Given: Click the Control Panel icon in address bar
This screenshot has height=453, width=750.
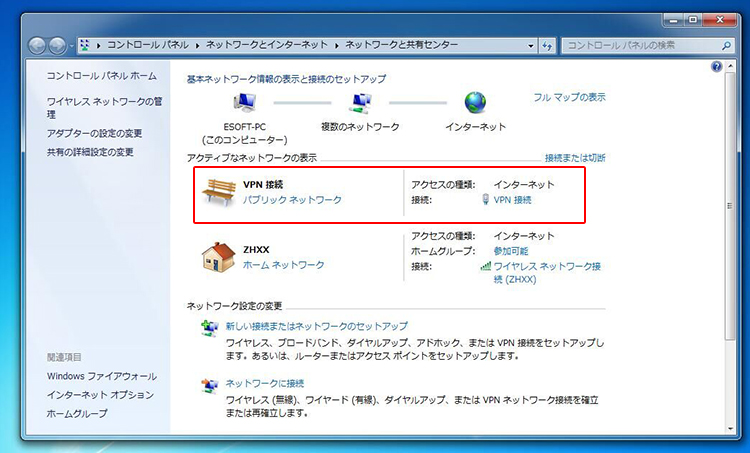Looking at the screenshot, I should tap(85, 45).
